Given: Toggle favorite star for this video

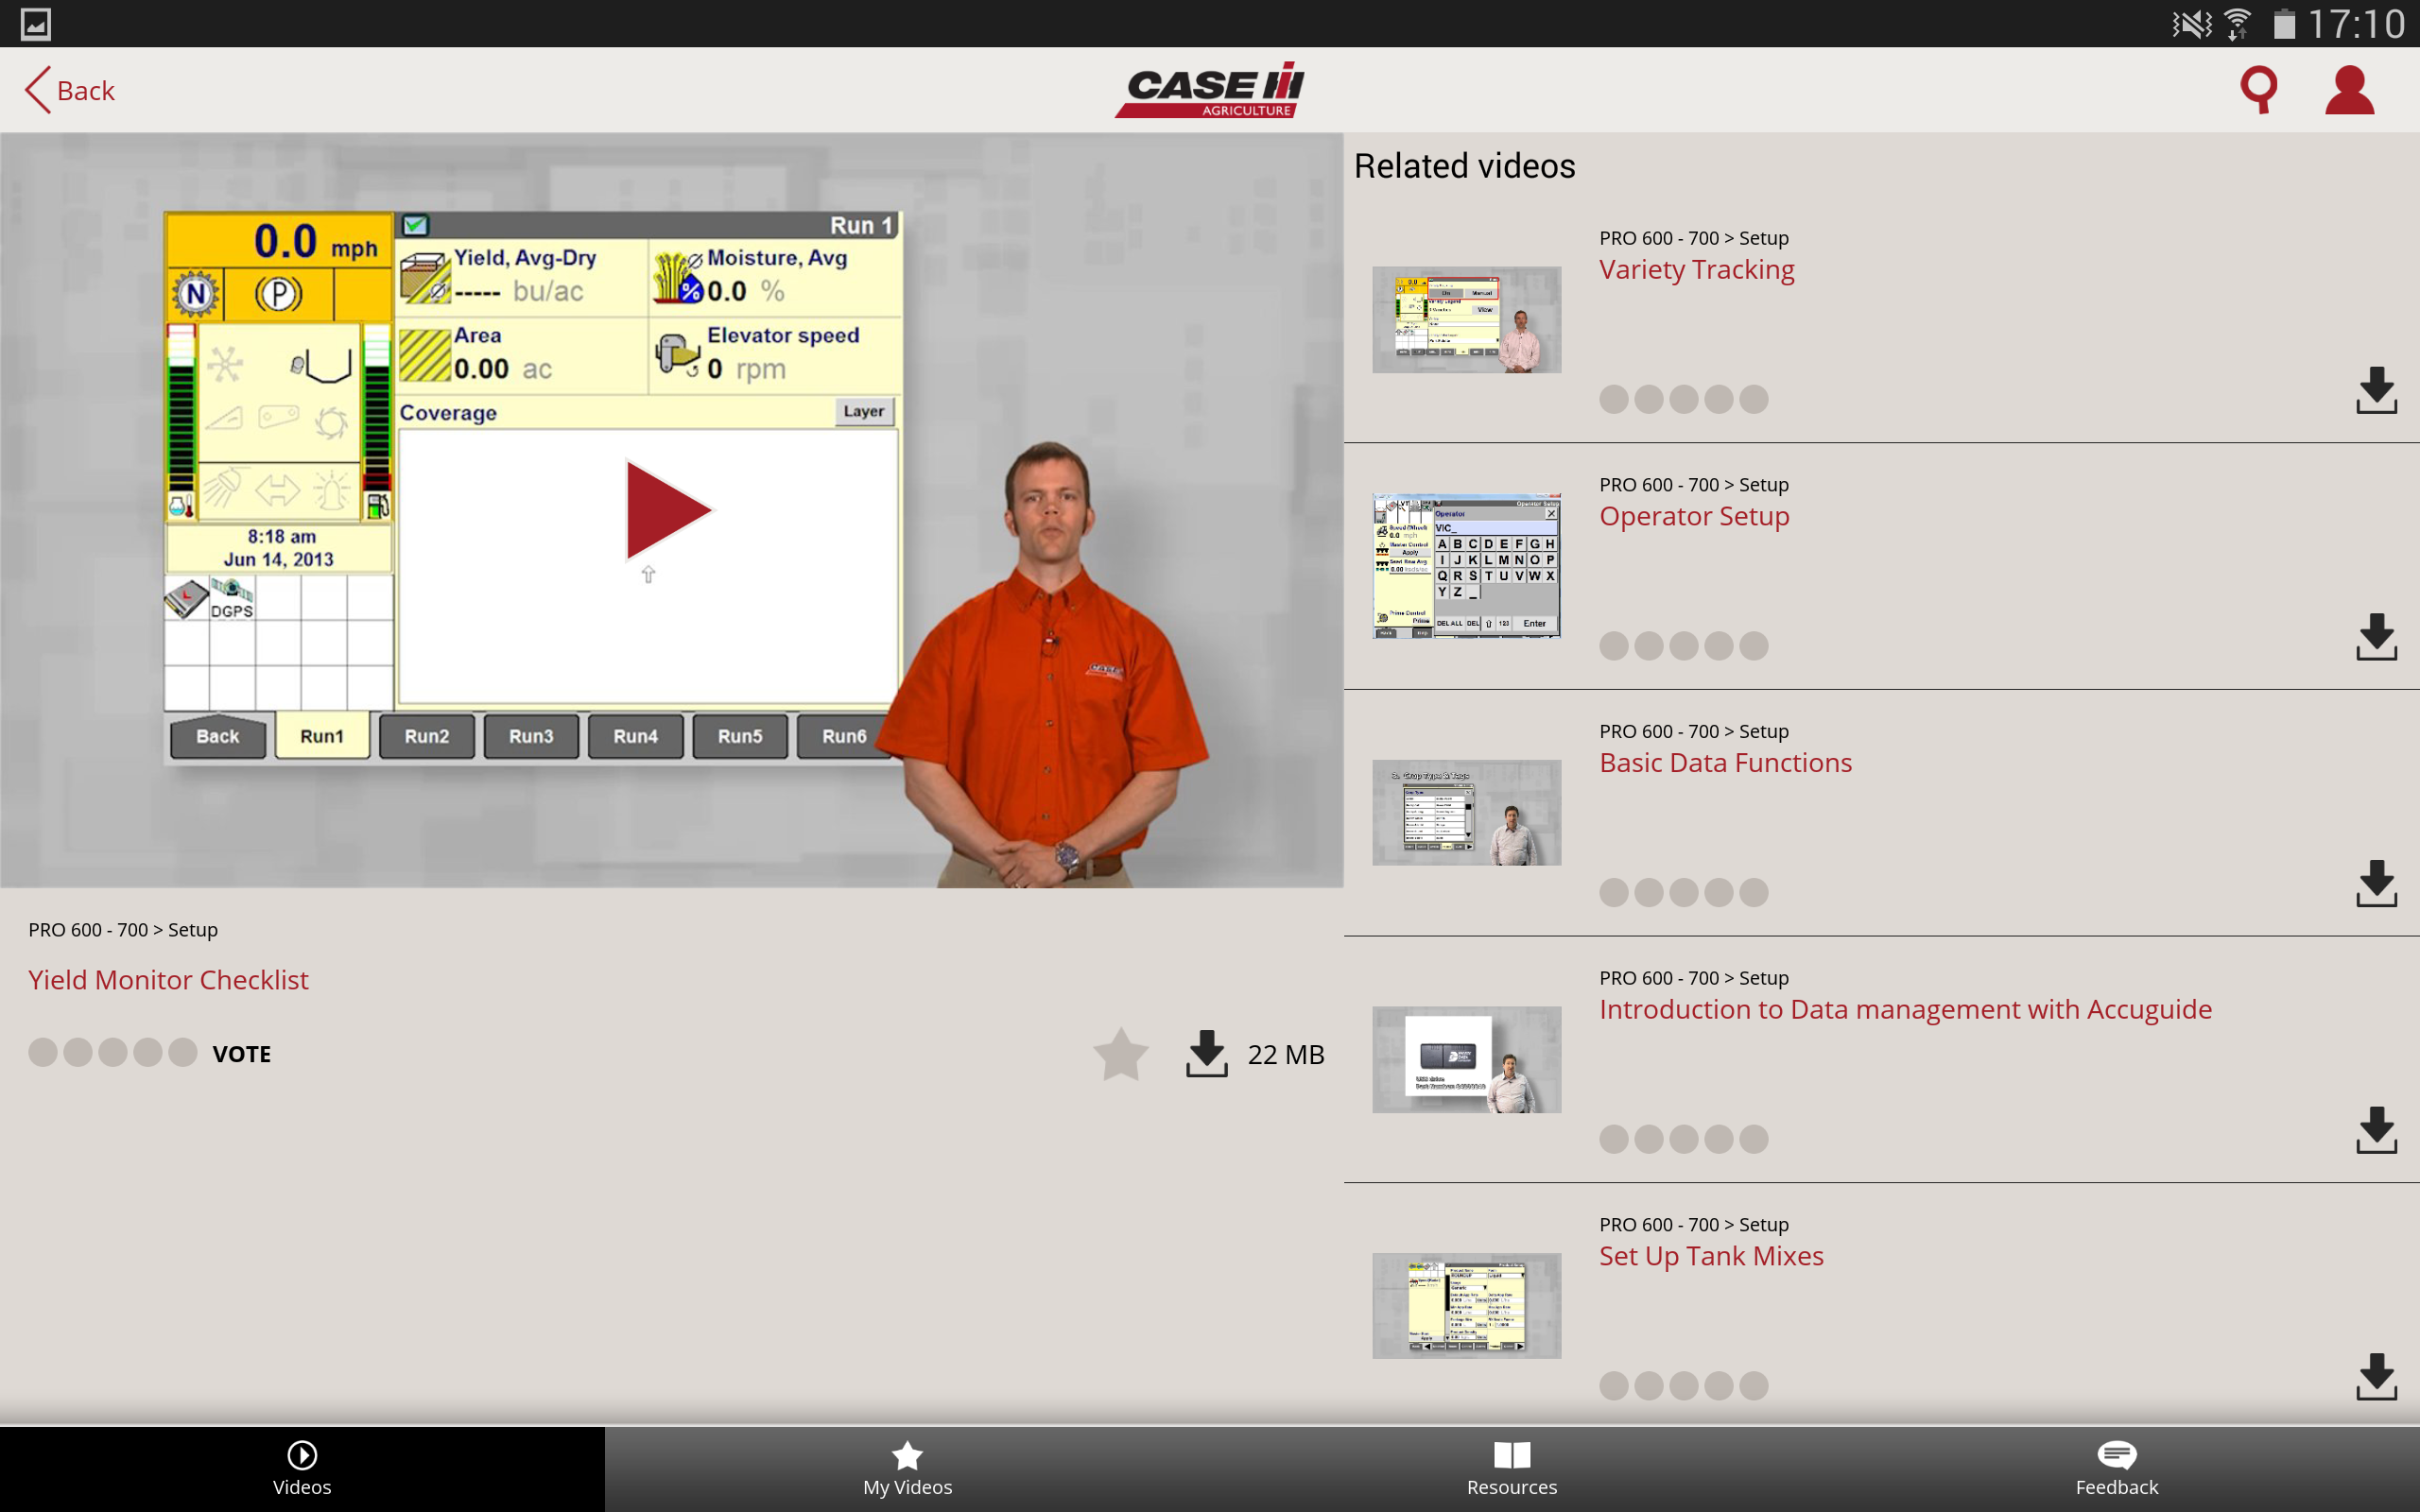Looking at the screenshot, I should pos(1121,1054).
